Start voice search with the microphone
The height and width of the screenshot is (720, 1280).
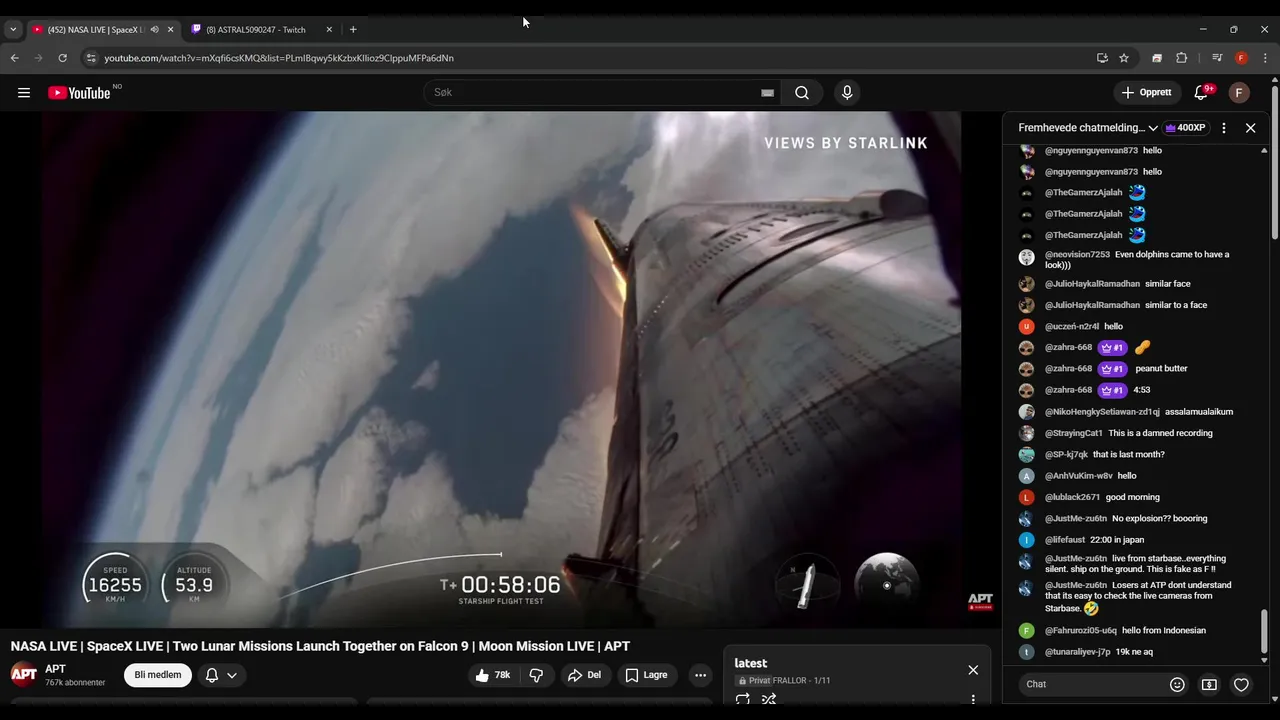tap(847, 93)
